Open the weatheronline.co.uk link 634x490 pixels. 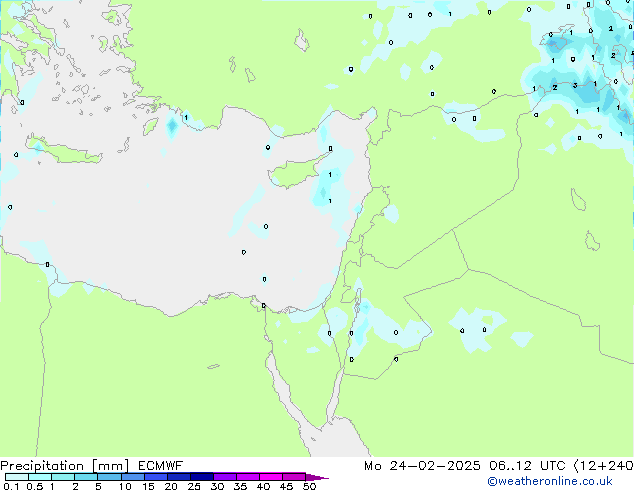(550, 481)
